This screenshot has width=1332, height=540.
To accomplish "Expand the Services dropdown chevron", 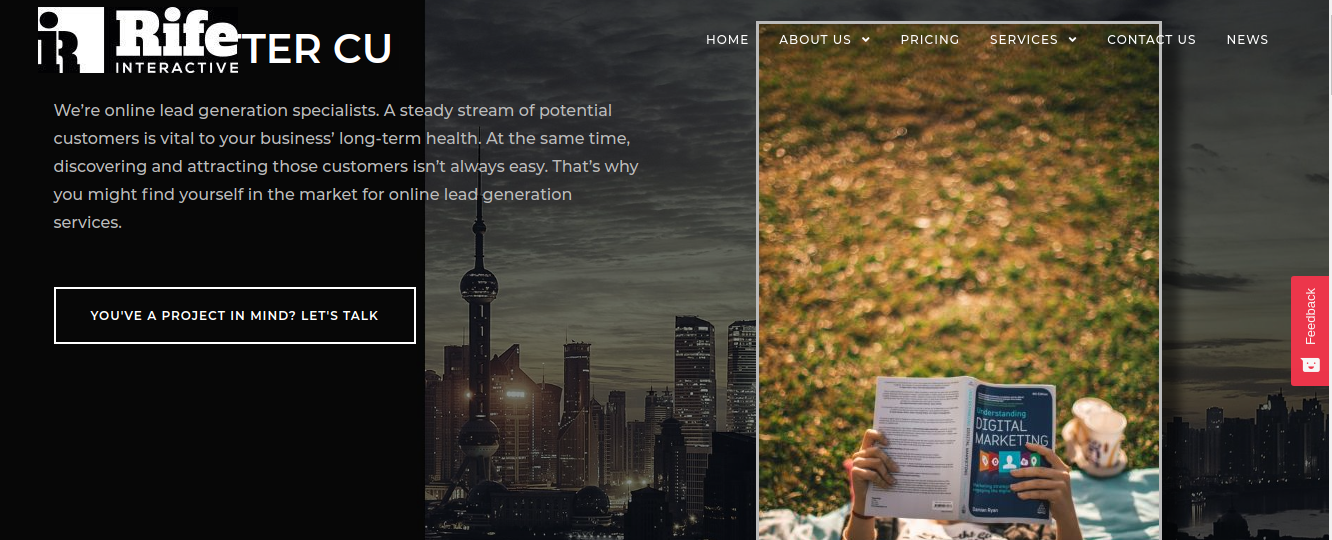I will 1072,40.
